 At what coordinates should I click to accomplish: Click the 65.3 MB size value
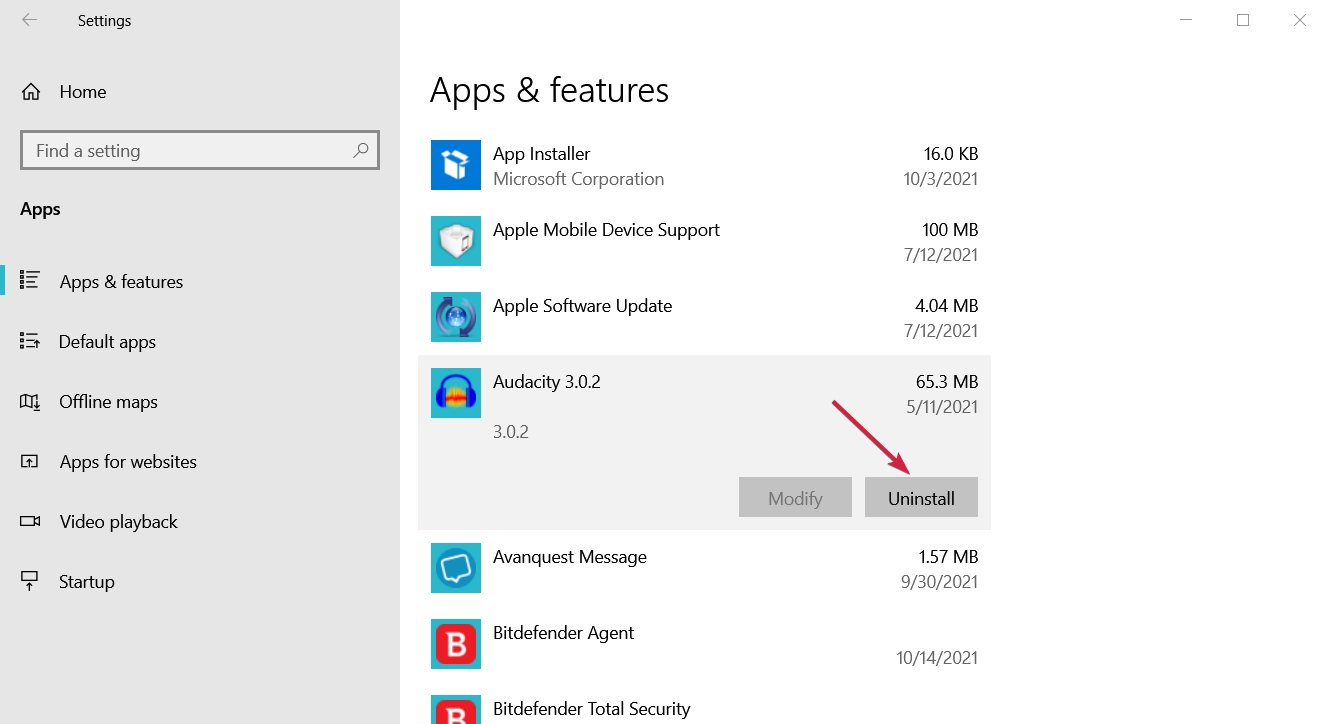pyautogui.click(x=947, y=382)
